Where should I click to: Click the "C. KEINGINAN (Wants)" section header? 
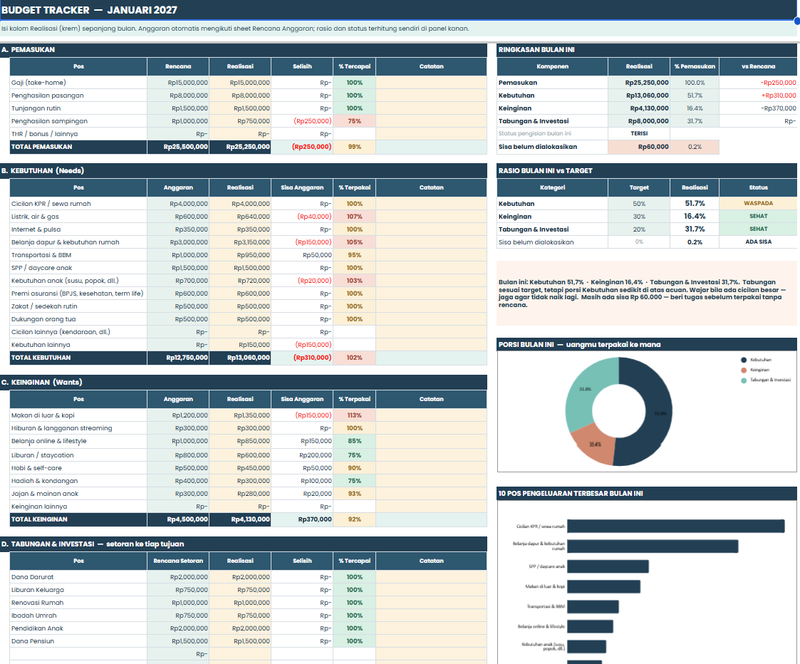click(243, 382)
